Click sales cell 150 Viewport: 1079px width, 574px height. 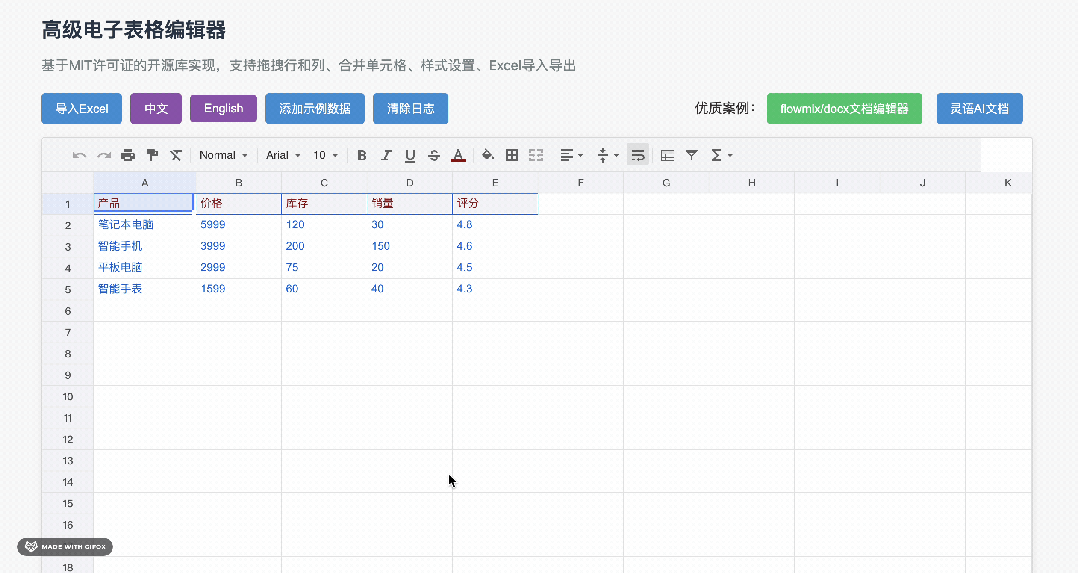(409, 246)
